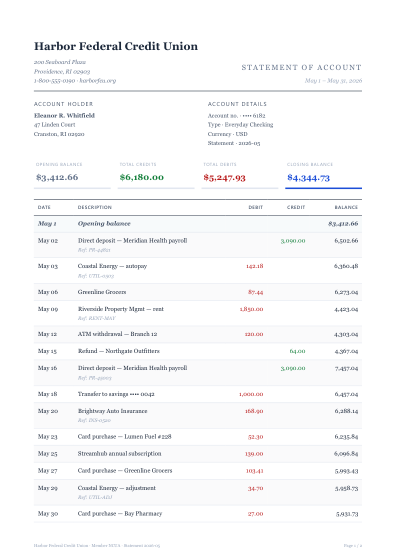The width and height of the screenshot is (396, 560).
Task: Select the account holder name 'Eleanor R. Whitfield'
Action: 64,115
